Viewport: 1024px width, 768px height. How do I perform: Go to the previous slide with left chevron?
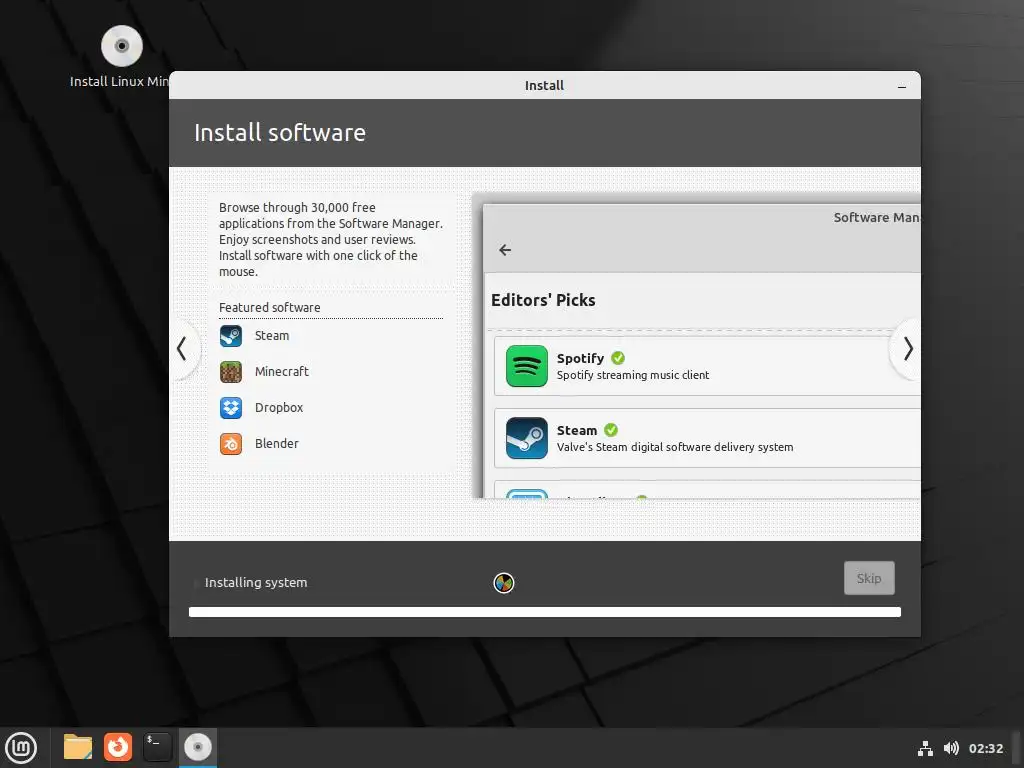coord(182,349)
